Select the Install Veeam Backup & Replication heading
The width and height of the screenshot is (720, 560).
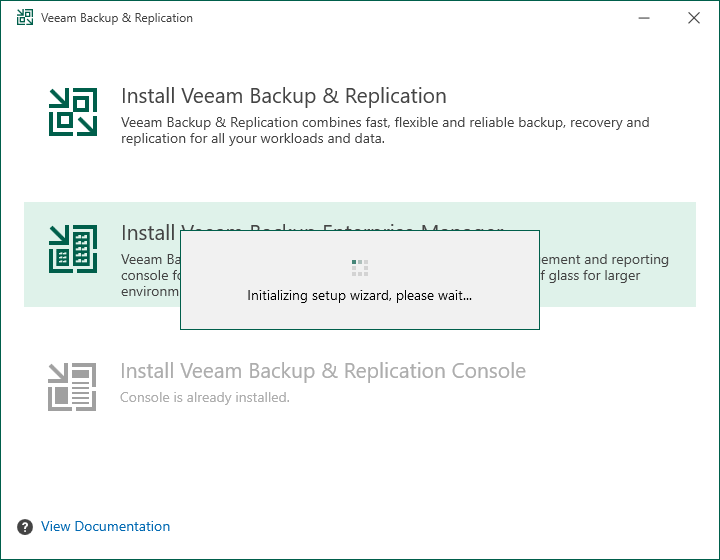pos(284,96)
